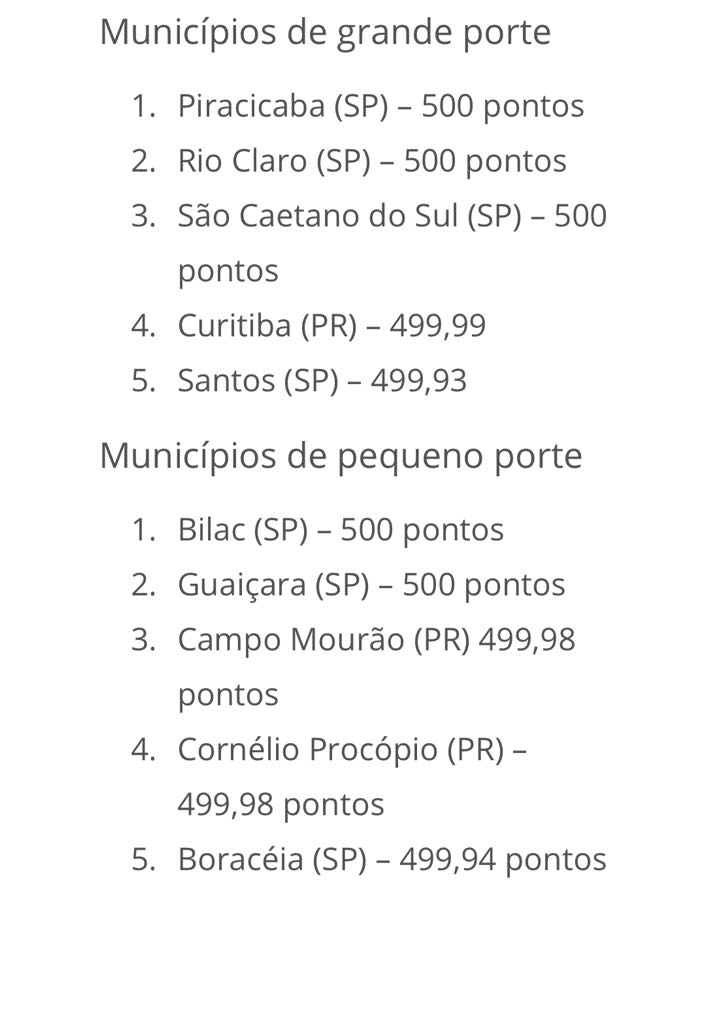Screen dimensions: 725x1024
Task: Click the score 499,94 in the Boracéia line
Action: [x=447, y=860]
